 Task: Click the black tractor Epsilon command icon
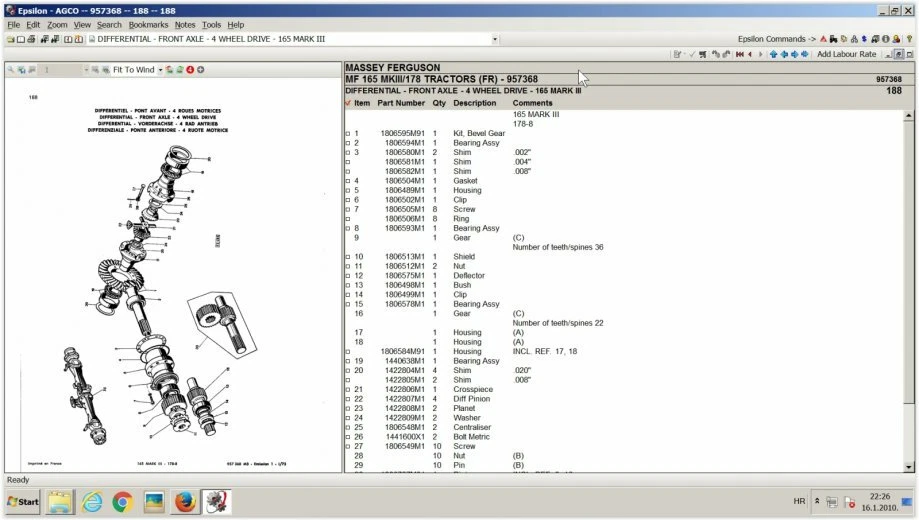pos(833,39)
